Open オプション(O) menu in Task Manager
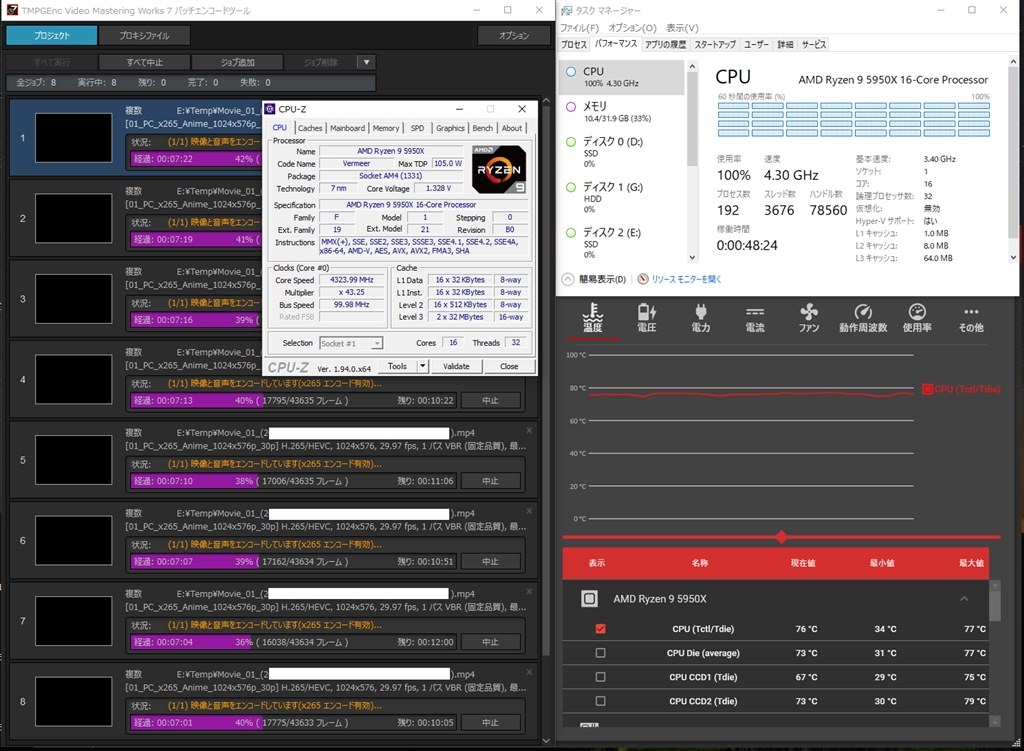Image resolution: width=1024 pixels, height=751 pixels. (x=632, y=28)
